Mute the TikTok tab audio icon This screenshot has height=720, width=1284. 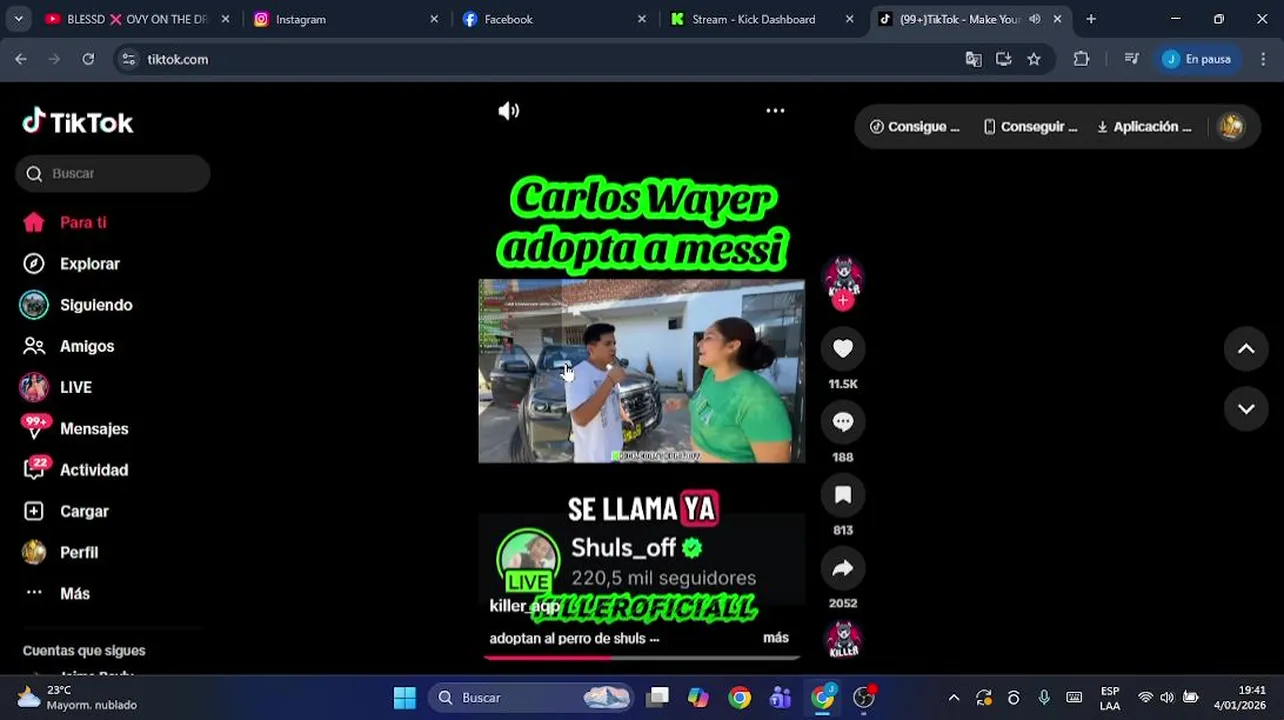[1034, 19]
